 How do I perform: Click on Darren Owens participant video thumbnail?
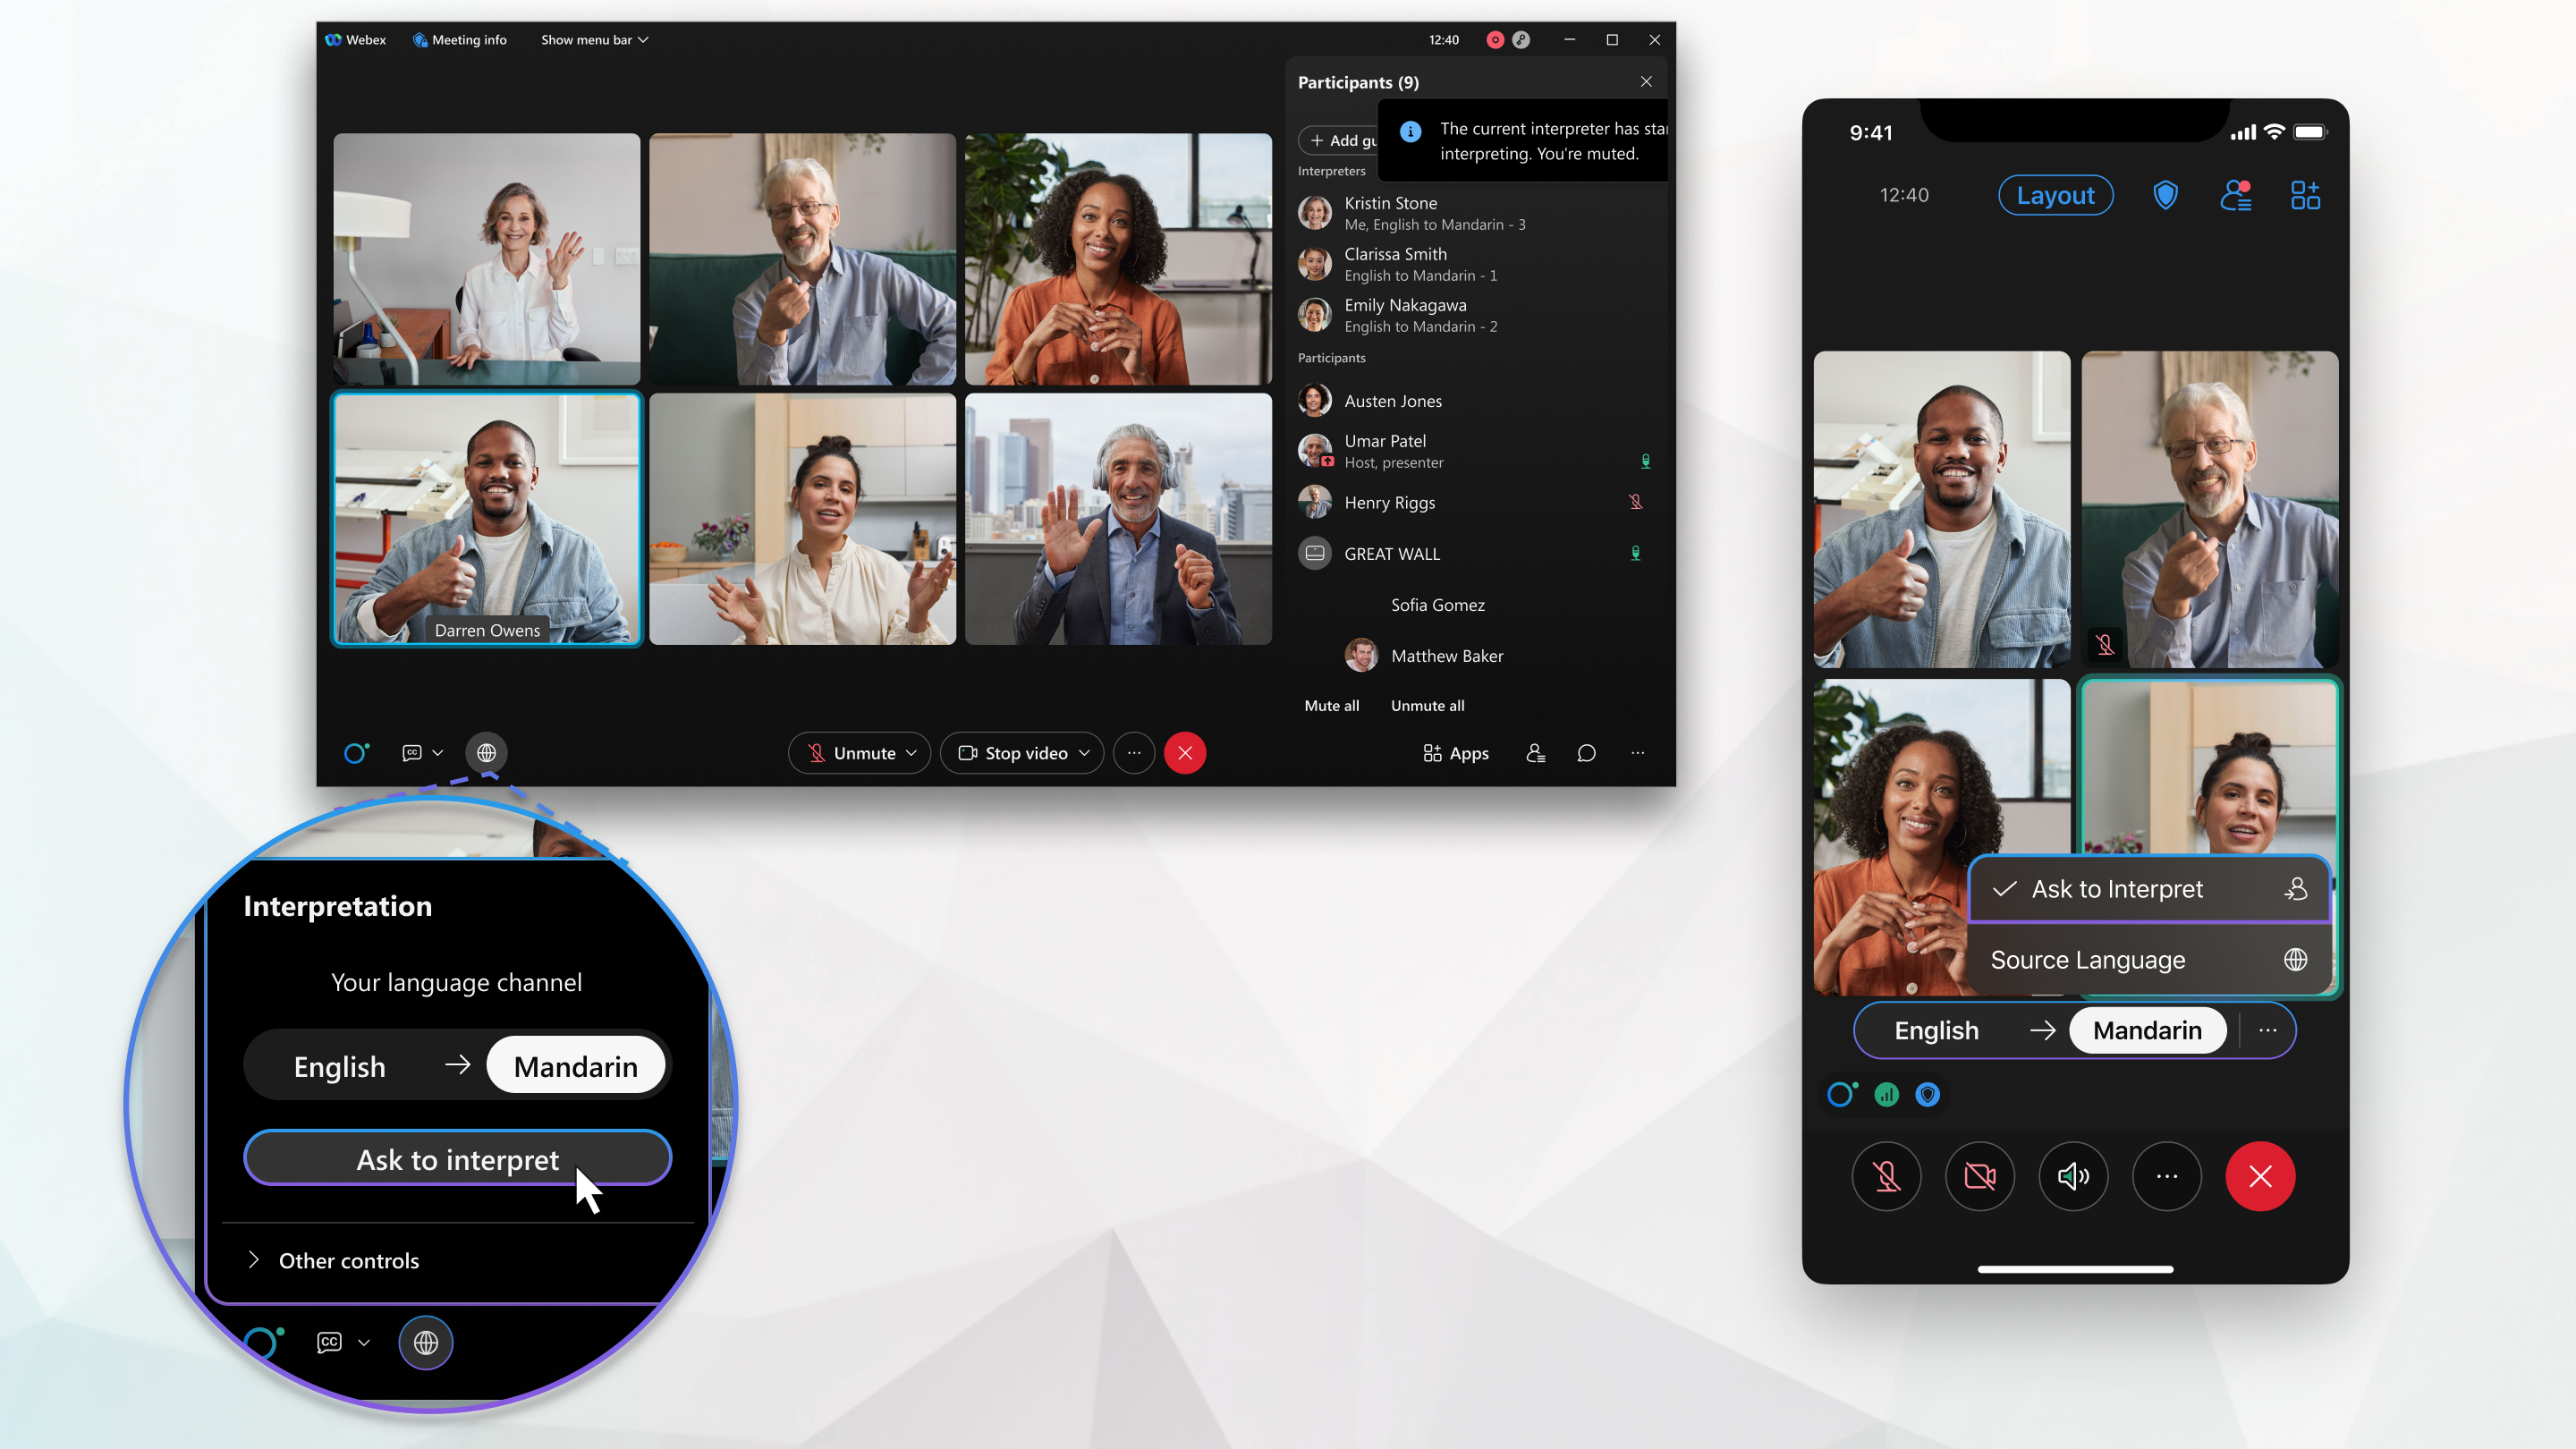(488, 521)
